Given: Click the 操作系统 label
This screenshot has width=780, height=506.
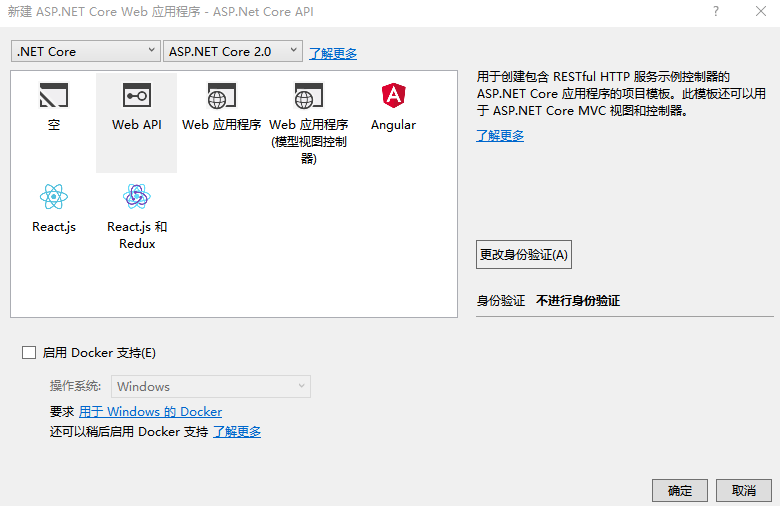Looking at the screenshot, I should point(75,386).
